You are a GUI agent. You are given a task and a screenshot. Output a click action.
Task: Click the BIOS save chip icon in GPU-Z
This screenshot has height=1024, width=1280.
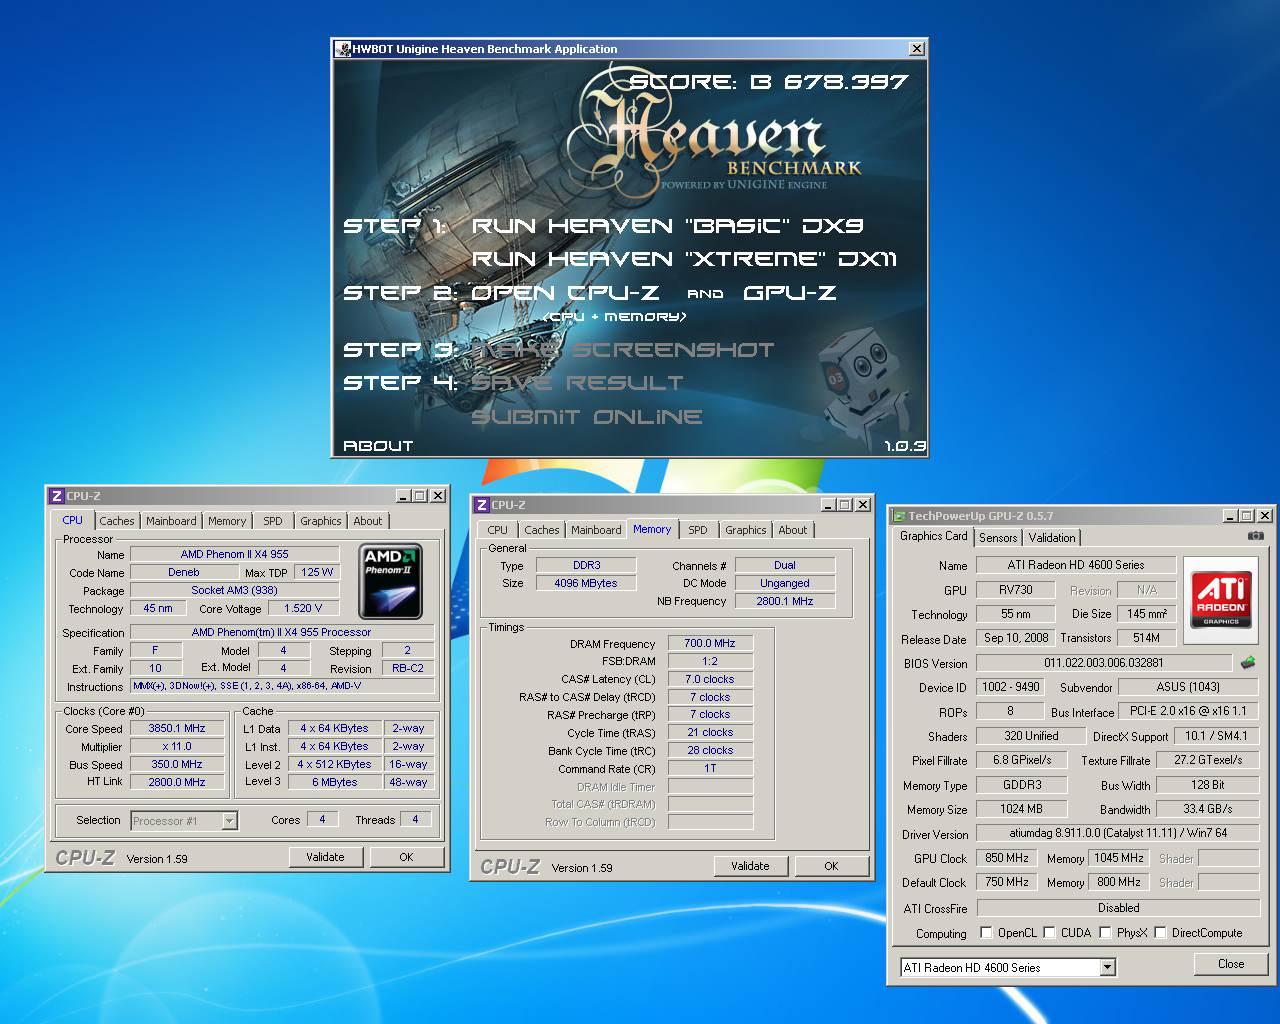1248,662
